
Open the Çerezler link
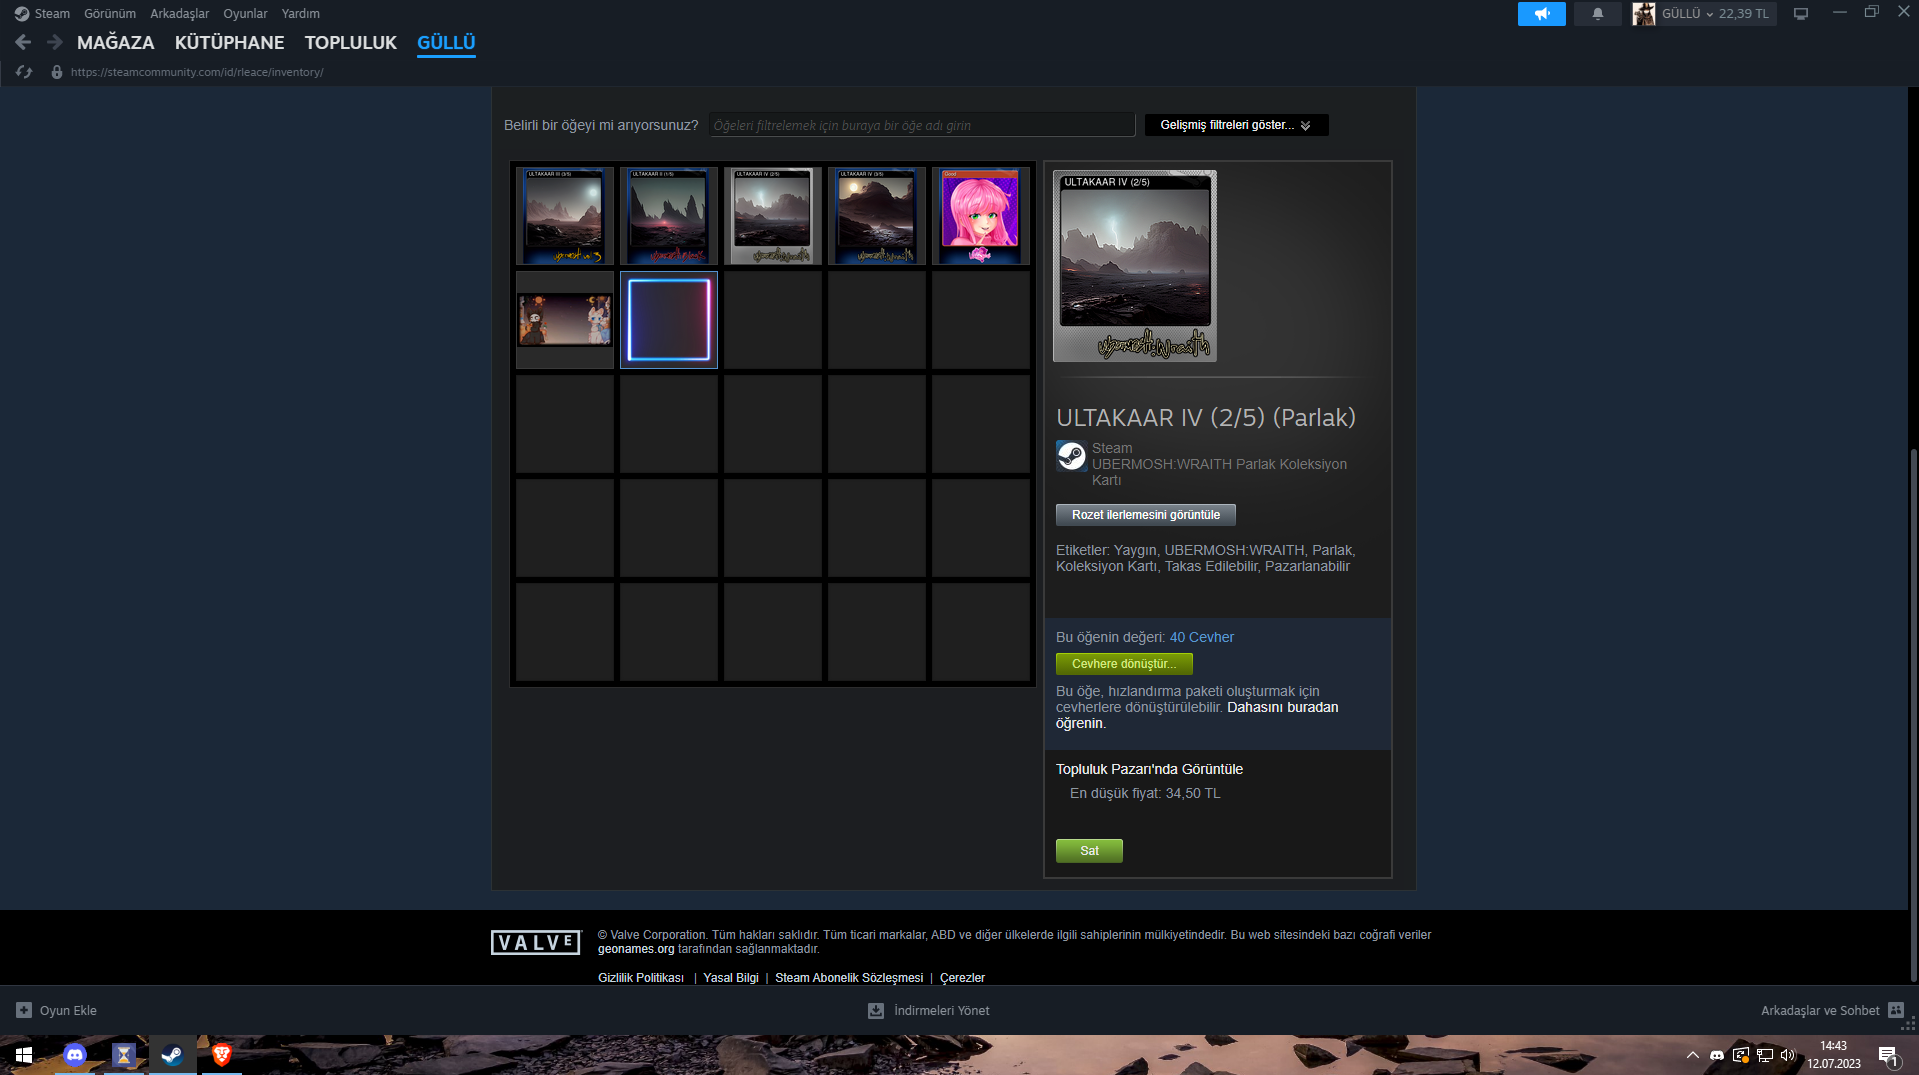click(x=962, y=978)
